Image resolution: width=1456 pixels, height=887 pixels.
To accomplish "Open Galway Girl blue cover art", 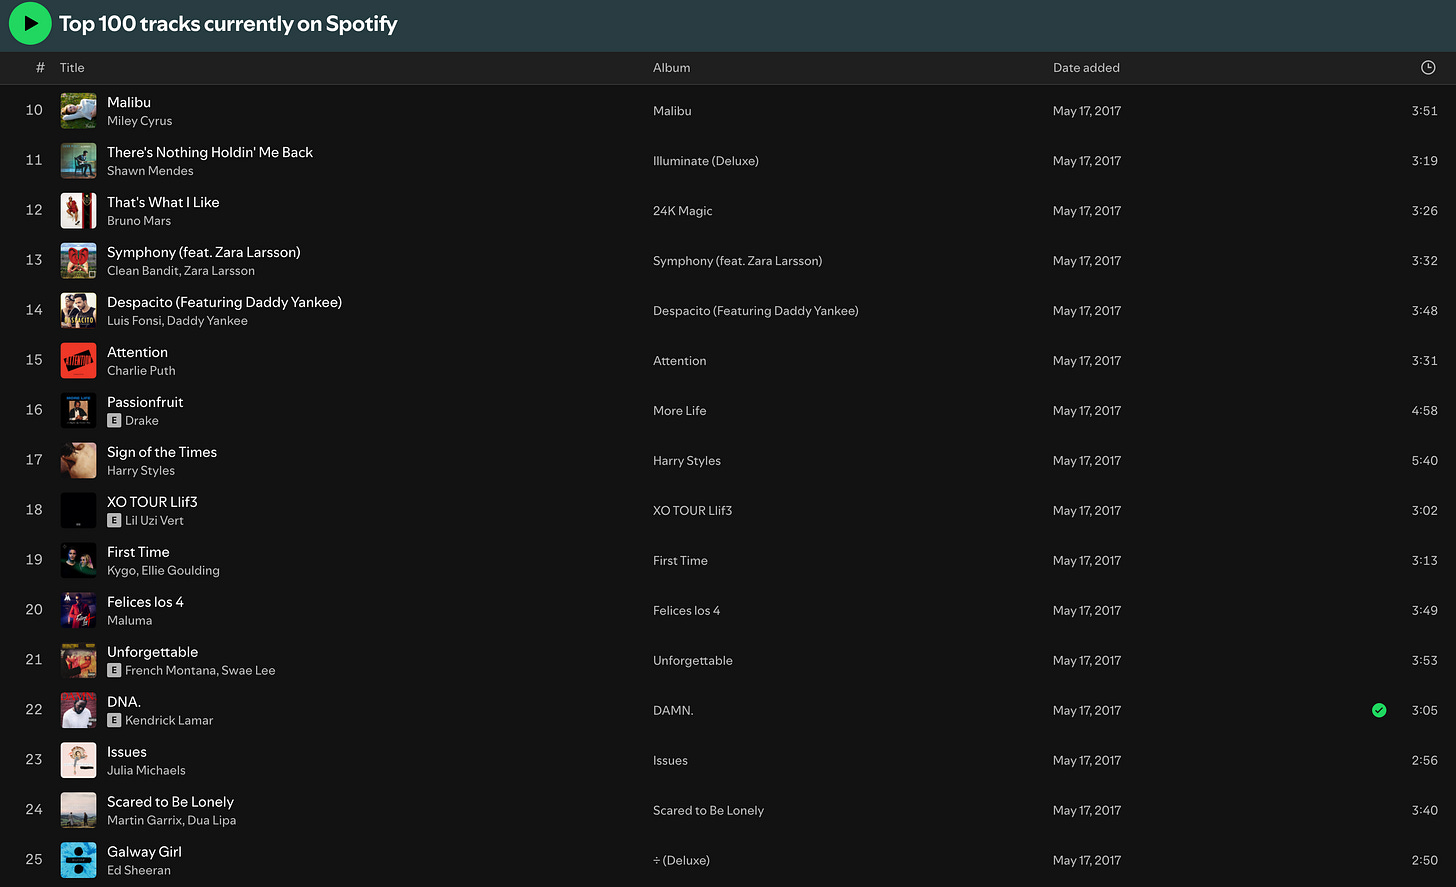I will (x=79, y=861).
